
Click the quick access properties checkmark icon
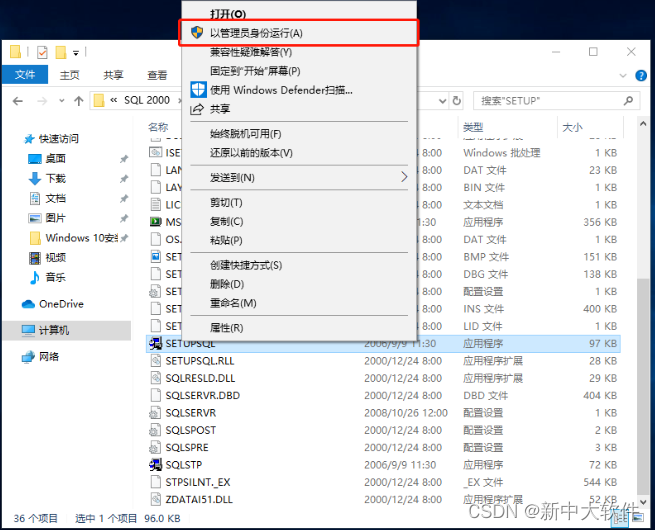point(42,52)
